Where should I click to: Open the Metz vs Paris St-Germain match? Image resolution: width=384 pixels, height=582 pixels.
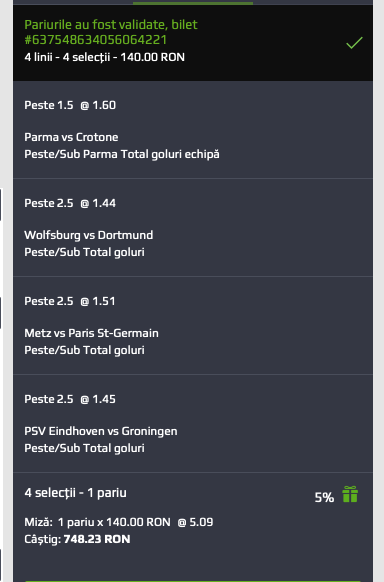coord(91,333)
